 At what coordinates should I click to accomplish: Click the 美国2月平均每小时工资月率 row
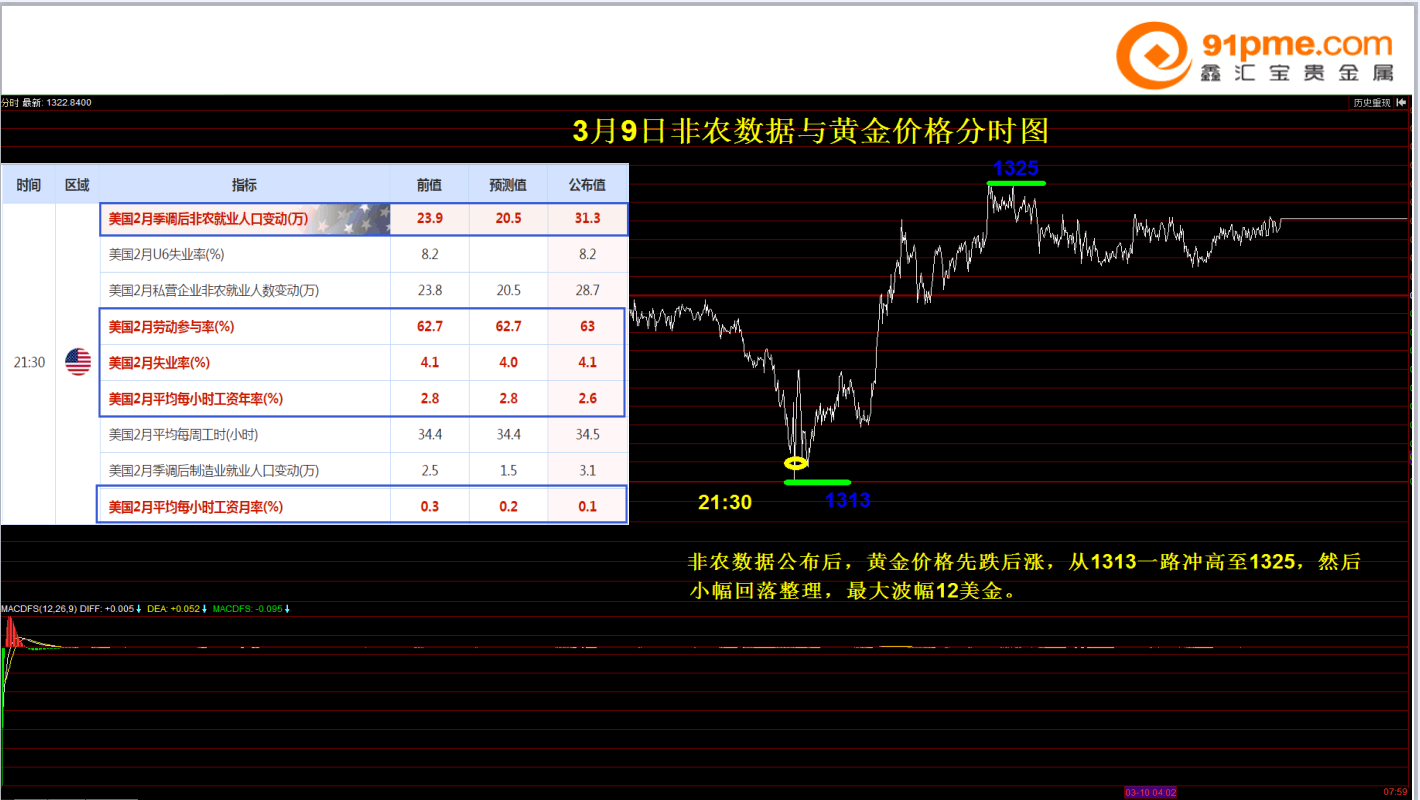coord(196,507)
